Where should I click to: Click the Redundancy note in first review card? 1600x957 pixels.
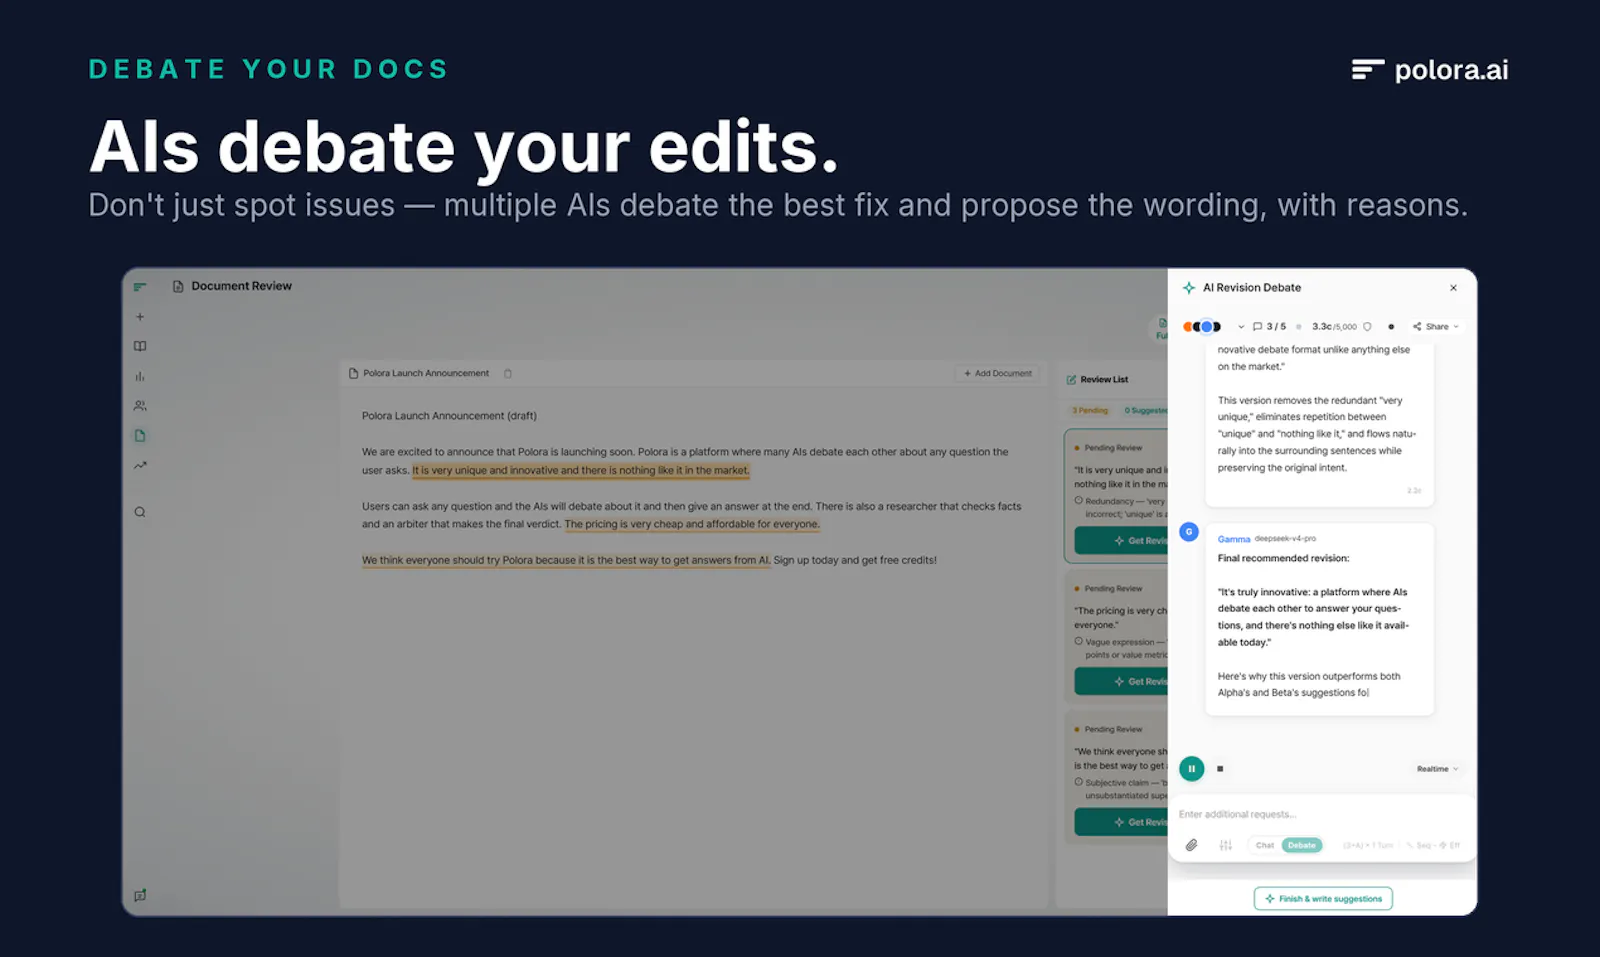click(x=1121, y=508)
